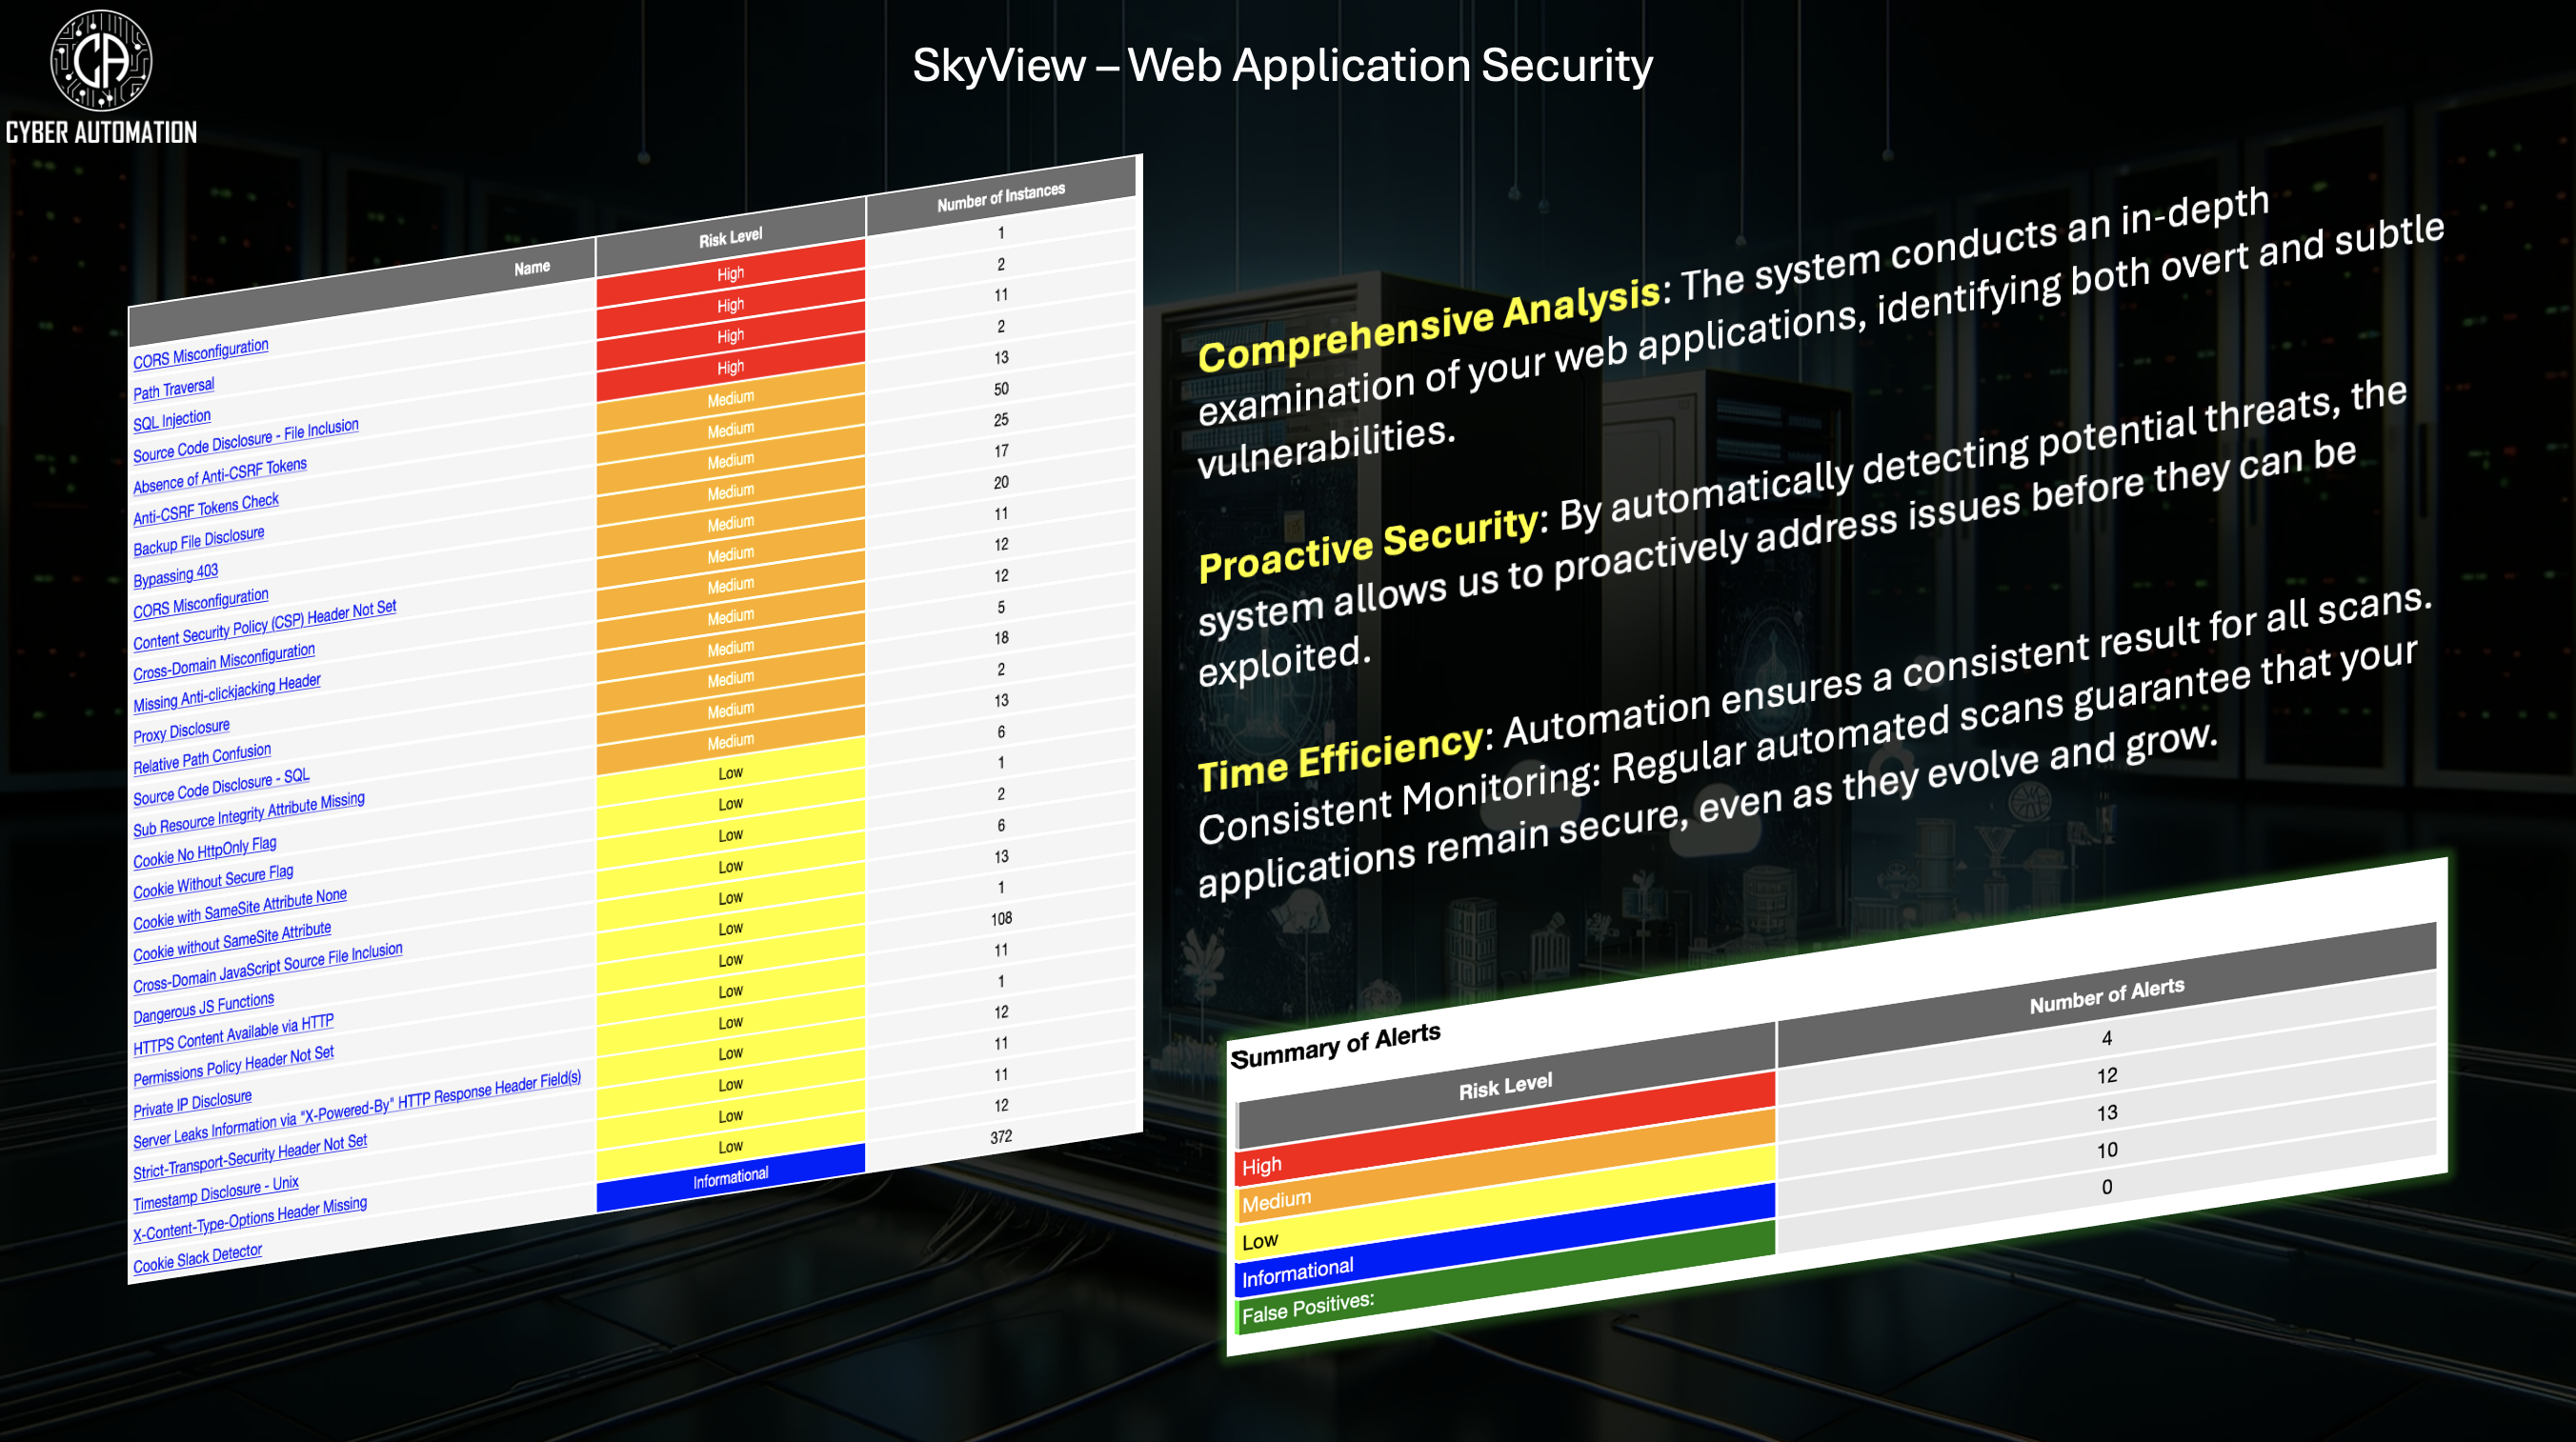The image size is (2576, 1442).
Task: Open the Absence of Anti-CSRF Tokens link
Action: point(220,476)
